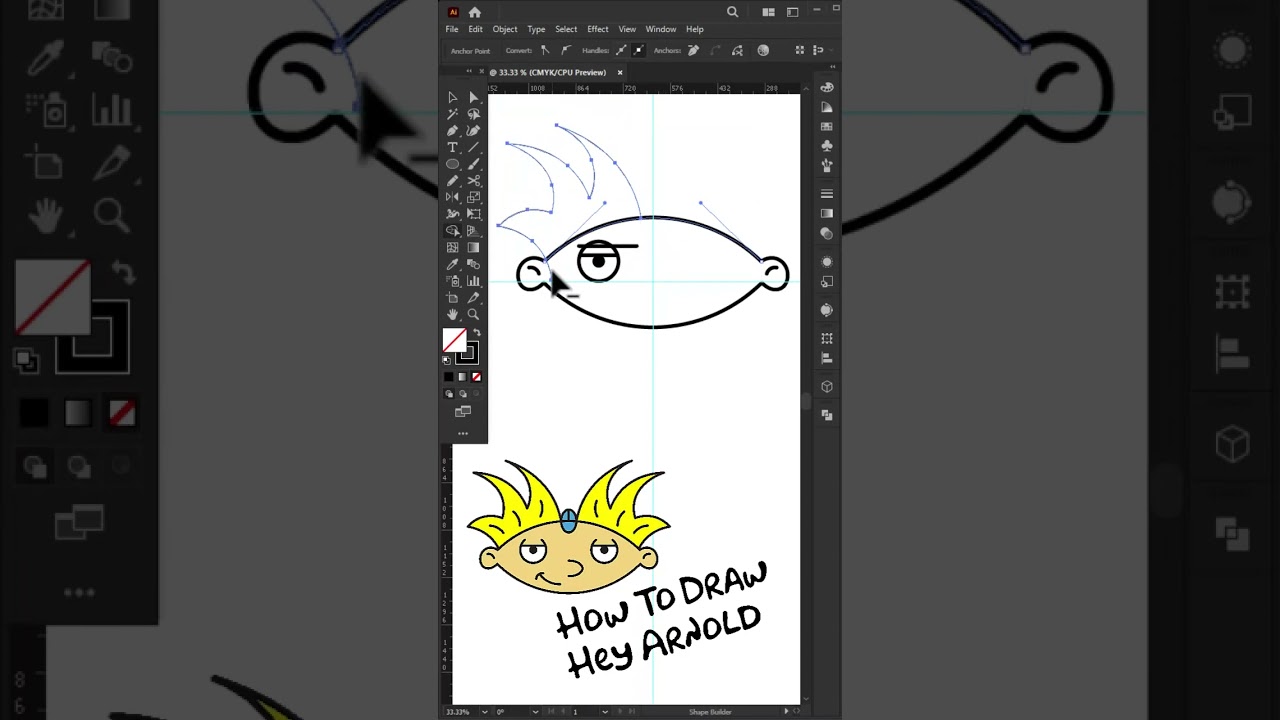The image size is (1280, 720).
Task: Select the Width/Warp tool
Action: 452,214
